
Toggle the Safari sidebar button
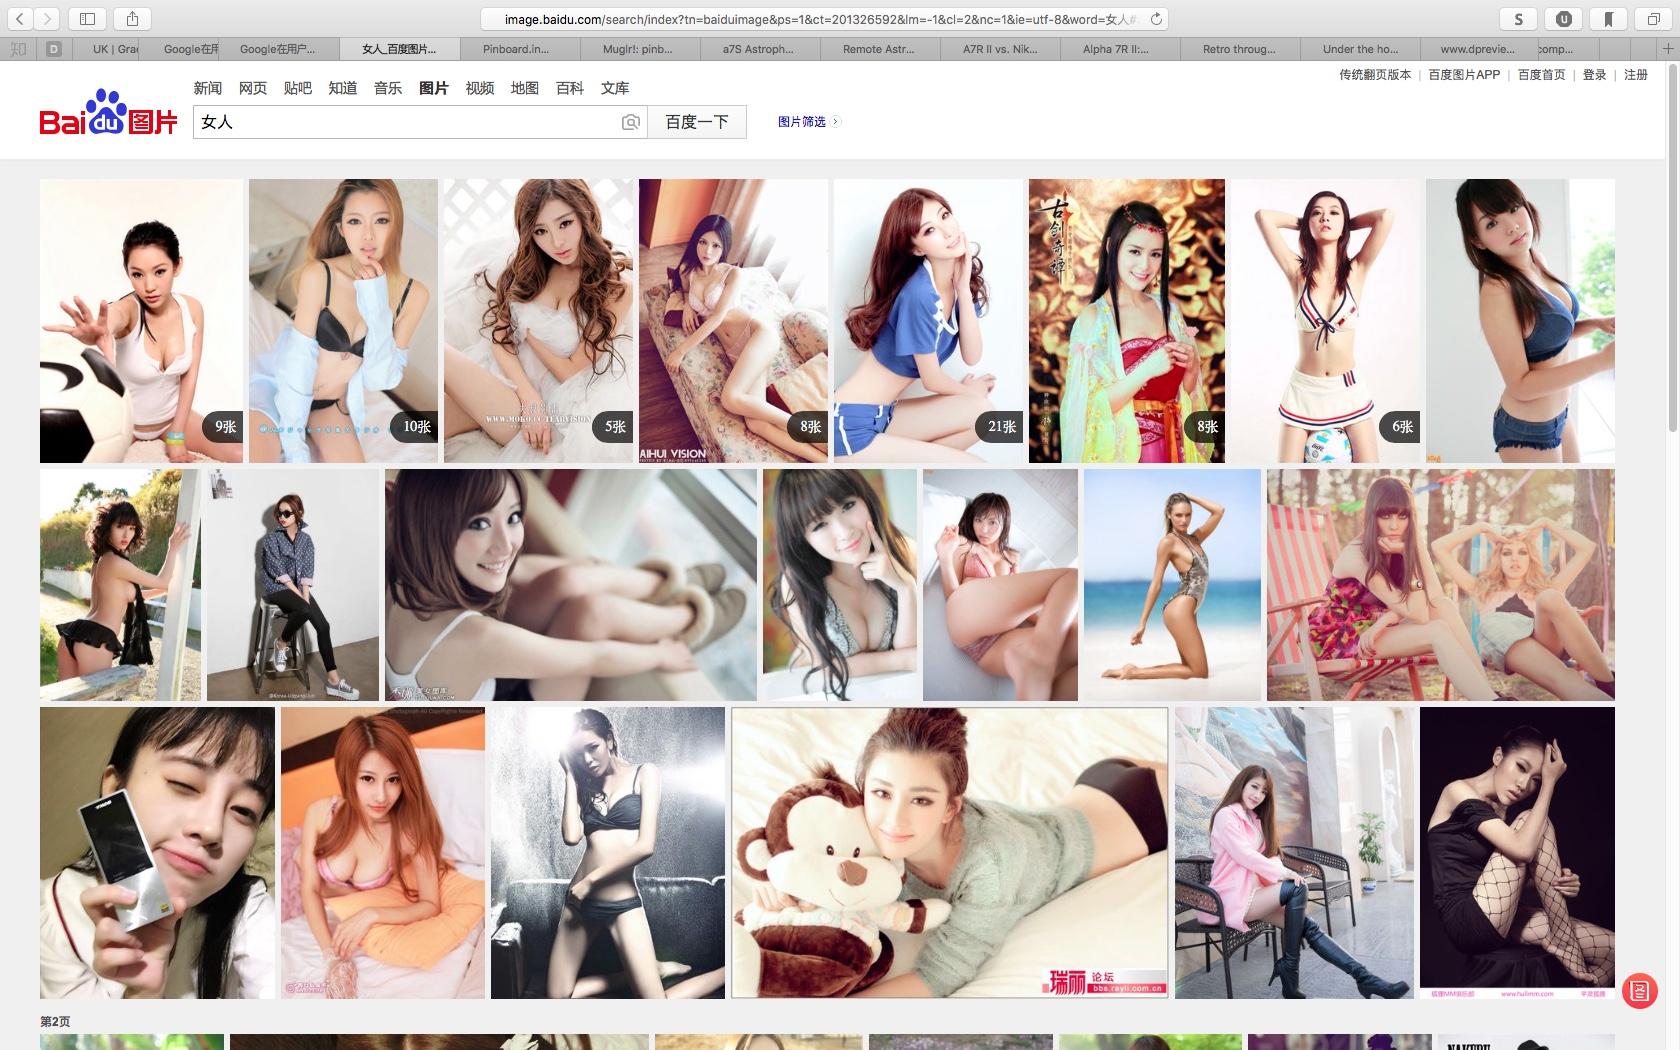(87, 19)
